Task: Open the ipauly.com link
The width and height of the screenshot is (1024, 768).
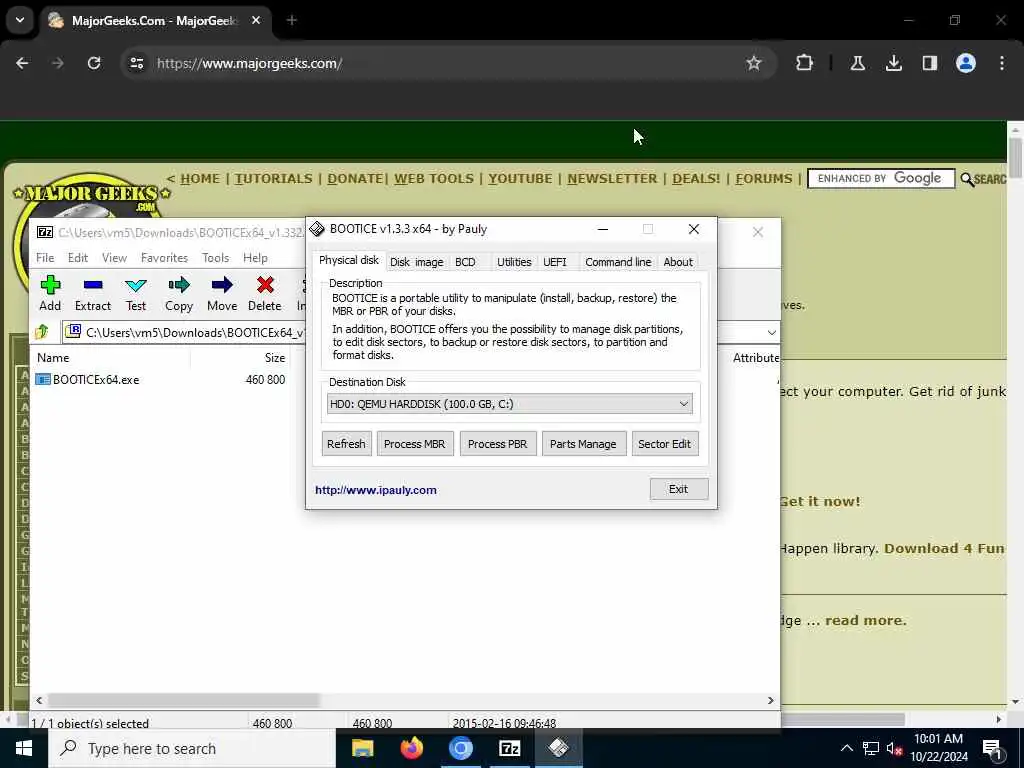Action: 376,490
